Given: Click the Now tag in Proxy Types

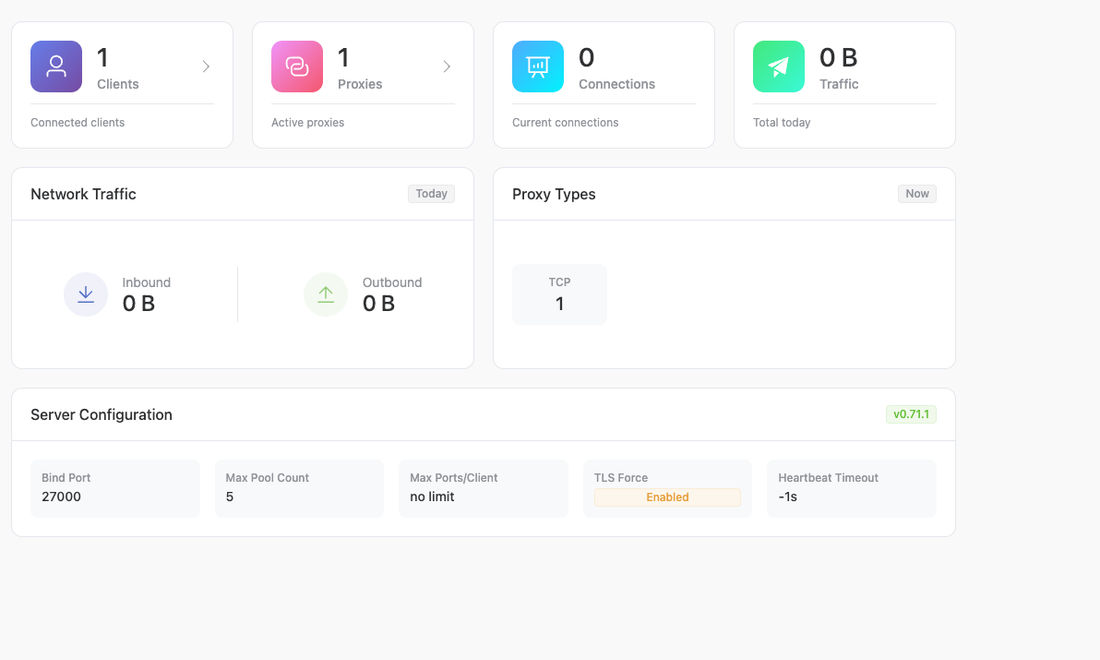Looking at the screenshot, I should tap(917, 194).
